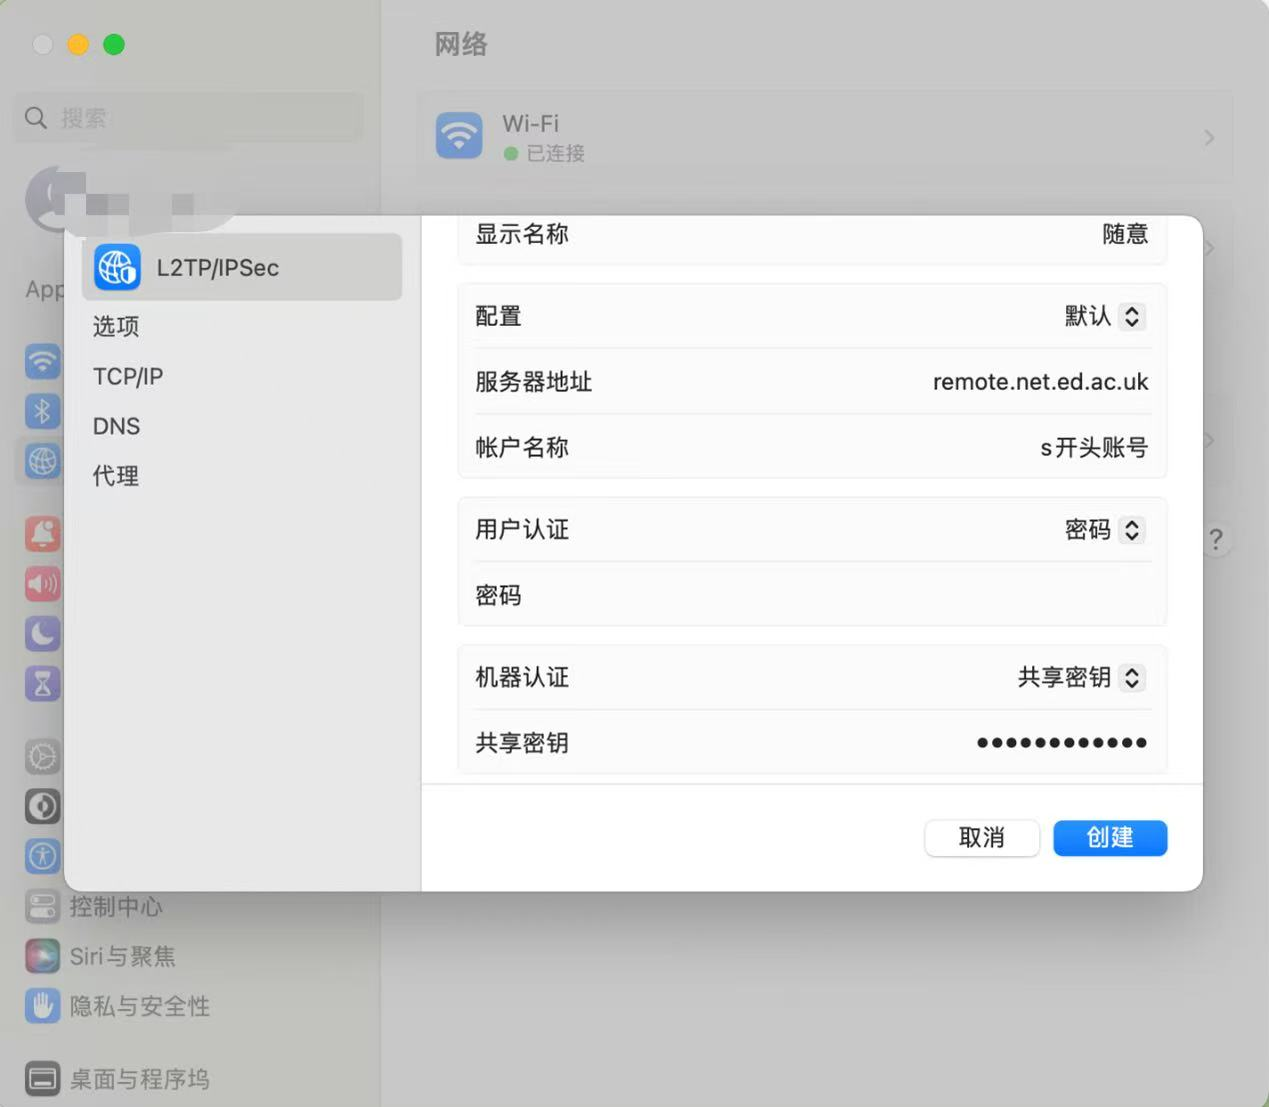The width and height of the screenshot is (1269, 1107).
Task: Open Screen Time hourglass icon
Action: pyautogui.click(x=42, y=684)
